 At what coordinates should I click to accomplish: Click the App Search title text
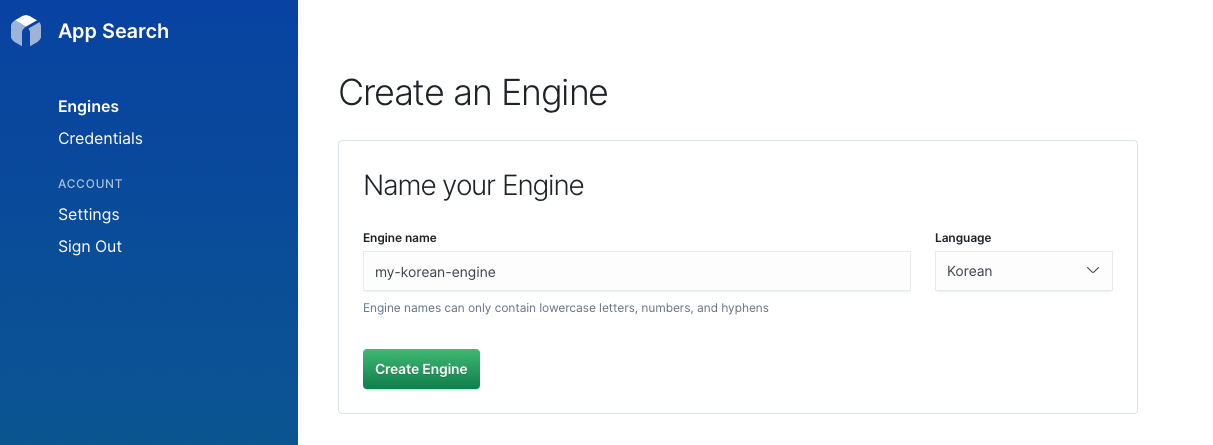[113, 31]
